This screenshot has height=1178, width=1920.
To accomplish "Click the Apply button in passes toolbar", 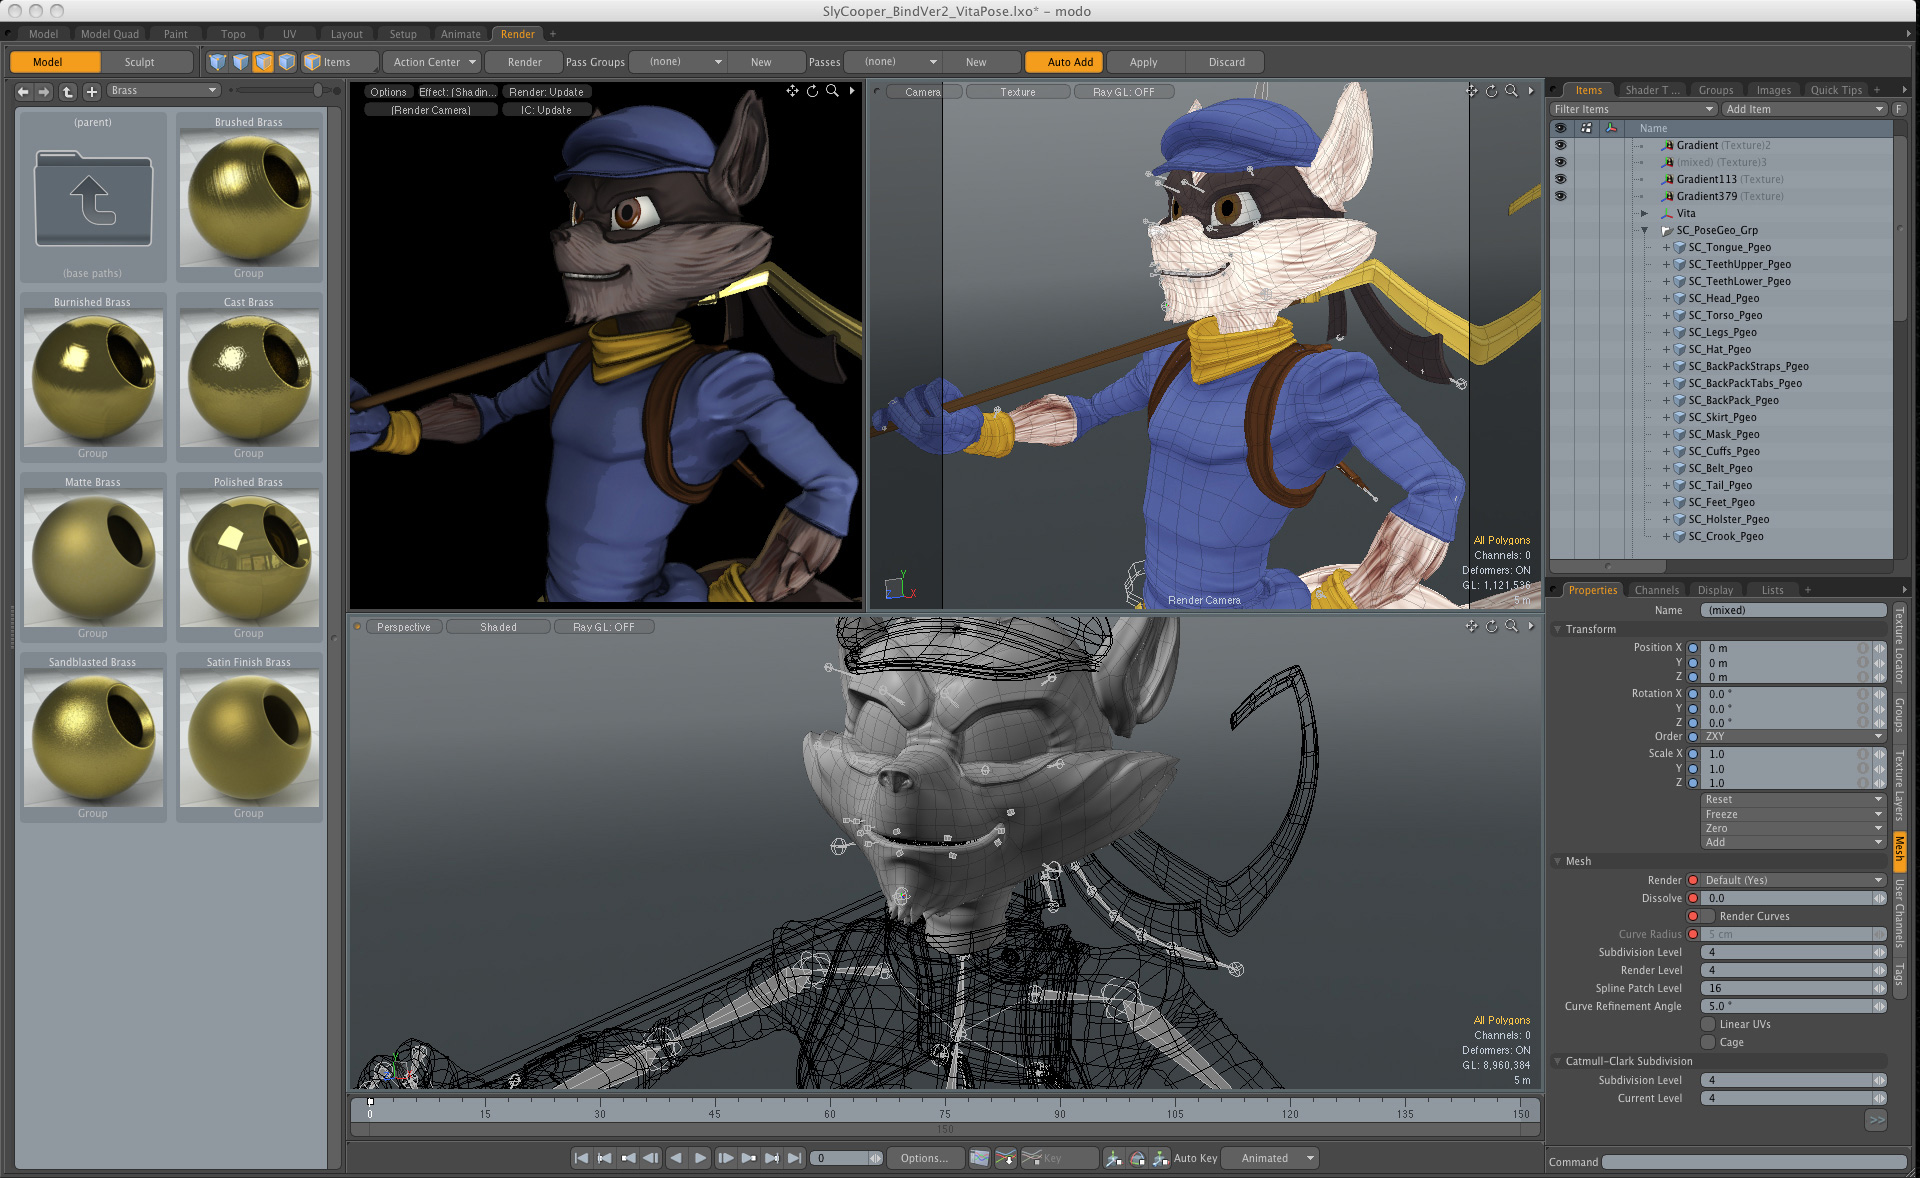I will click(1142, 62).
